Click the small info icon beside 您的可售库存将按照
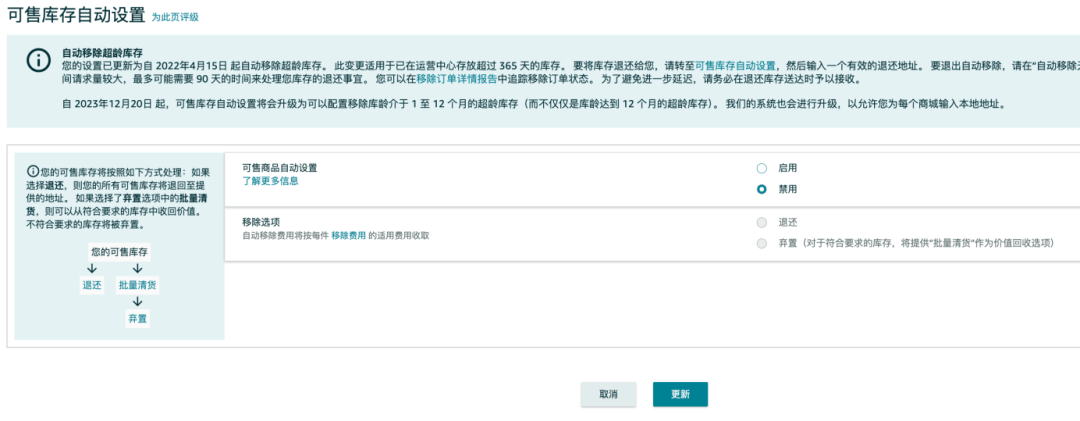This screenshot has height=421, width=1080. tap(33, 172)
